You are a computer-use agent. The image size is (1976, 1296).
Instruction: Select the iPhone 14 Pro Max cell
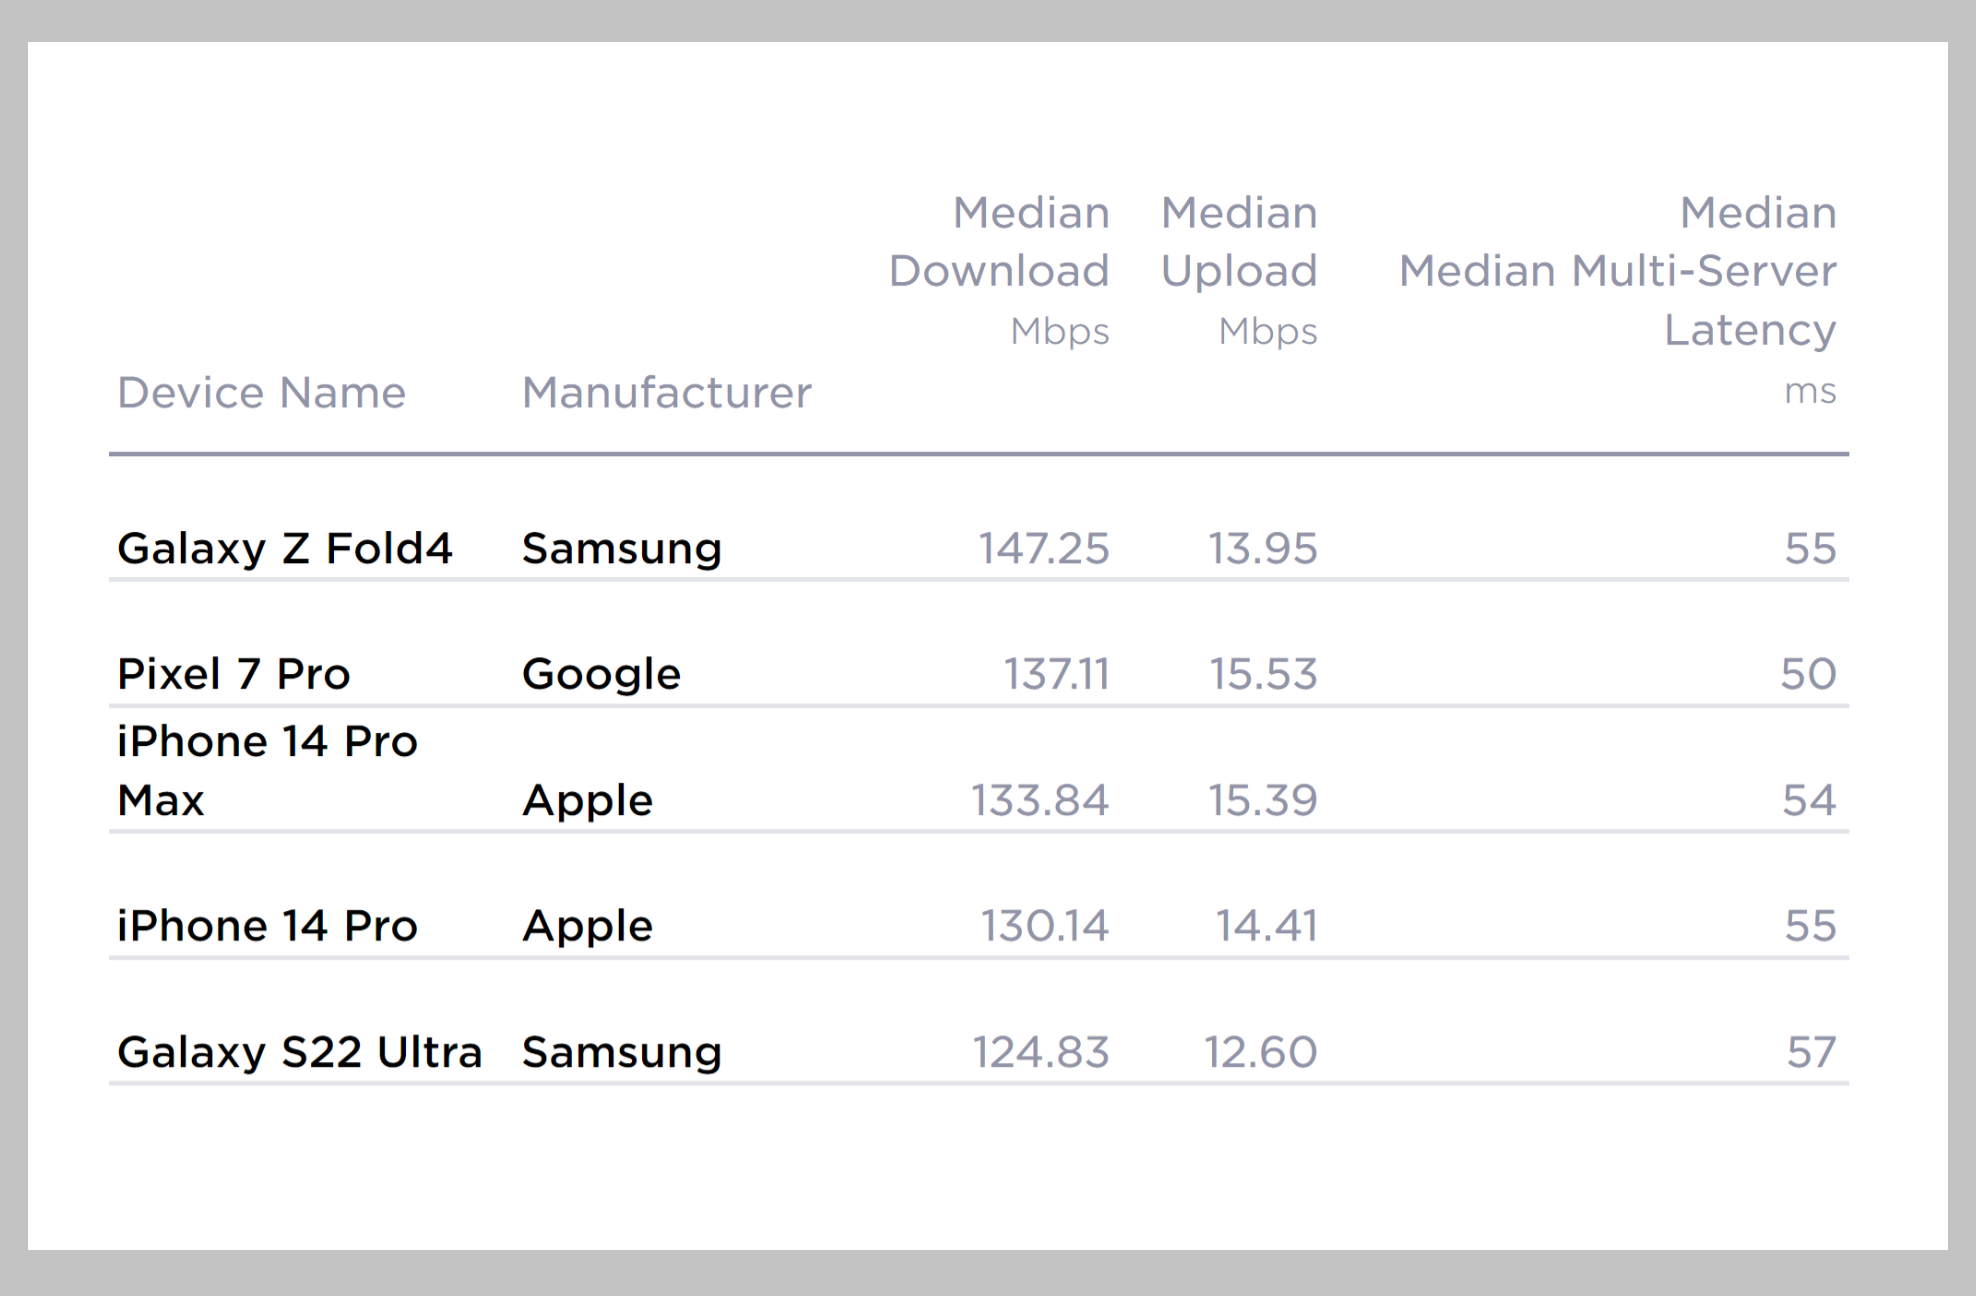(x=267, y=770)
